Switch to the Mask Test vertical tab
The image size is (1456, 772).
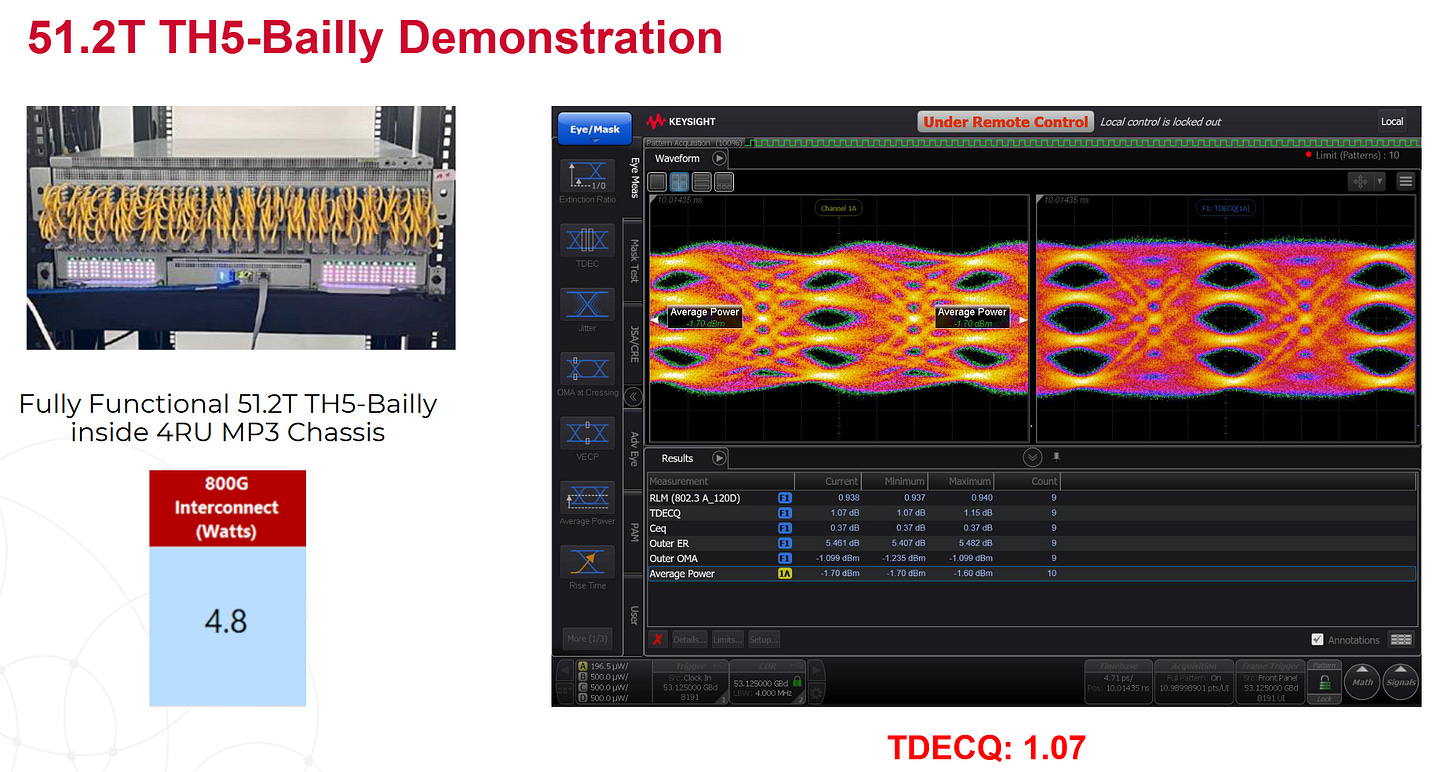coord(634,261)
